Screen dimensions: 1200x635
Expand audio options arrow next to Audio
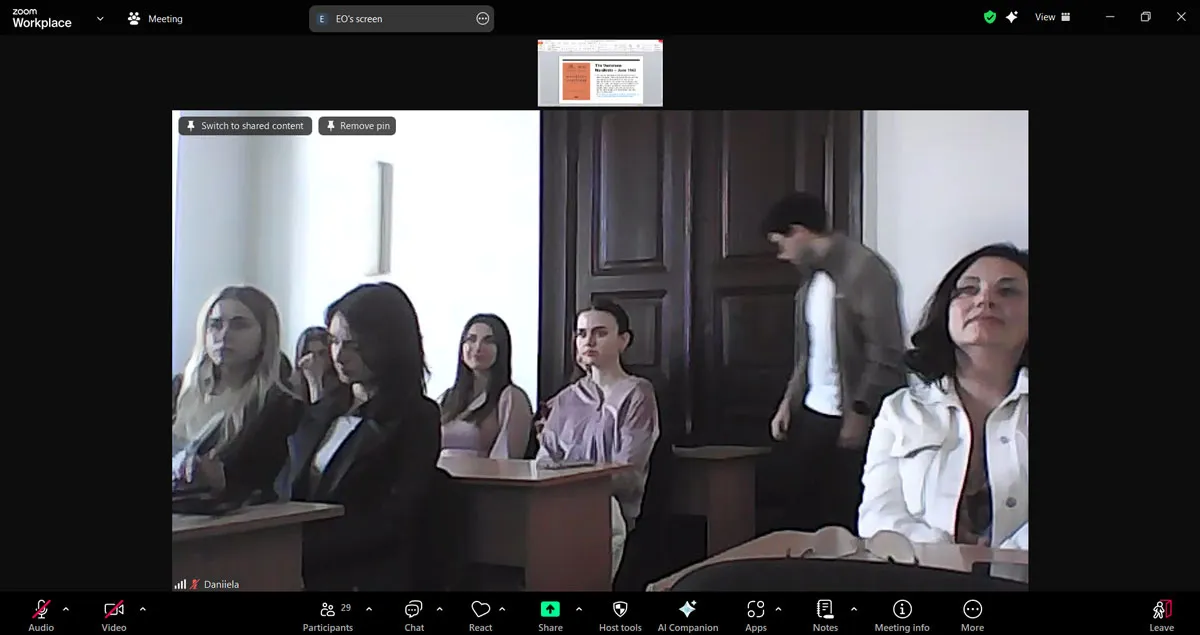click(x=66, y=609)
